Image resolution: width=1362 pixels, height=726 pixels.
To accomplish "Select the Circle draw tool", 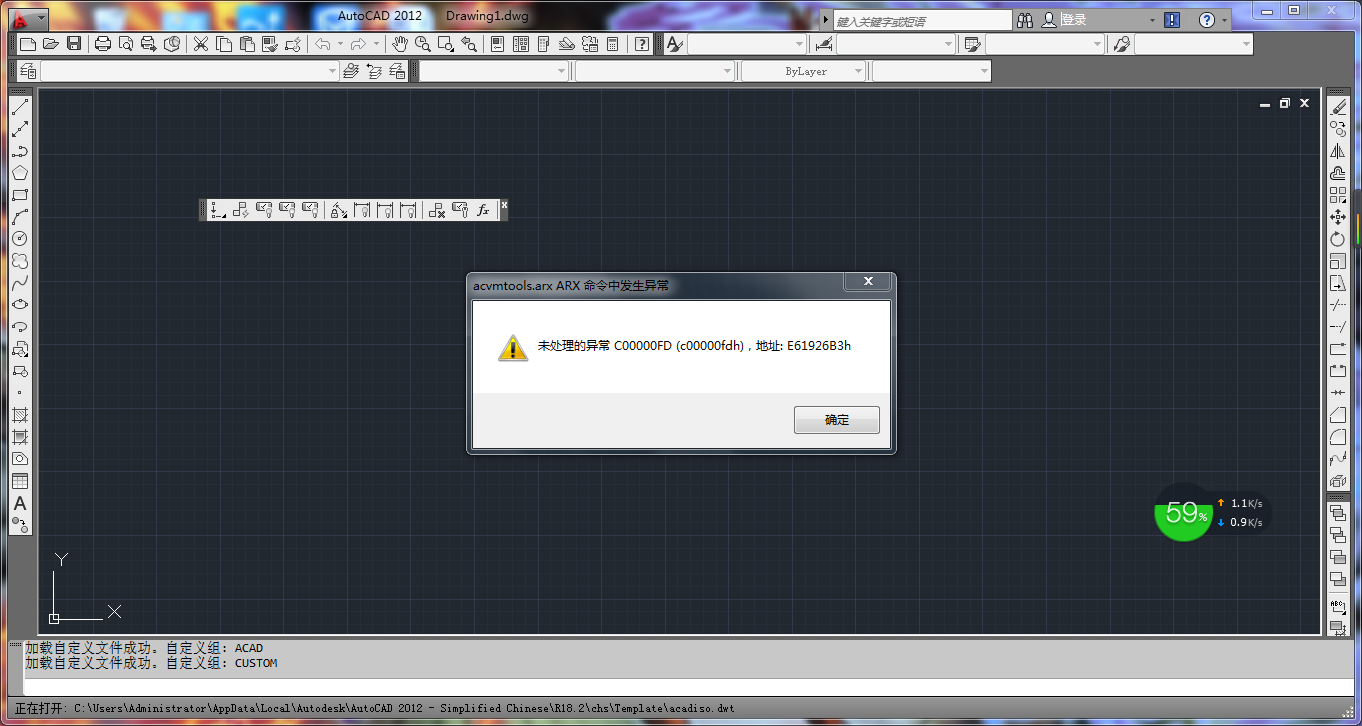I will pyautogui.click(x=20, y=239).
